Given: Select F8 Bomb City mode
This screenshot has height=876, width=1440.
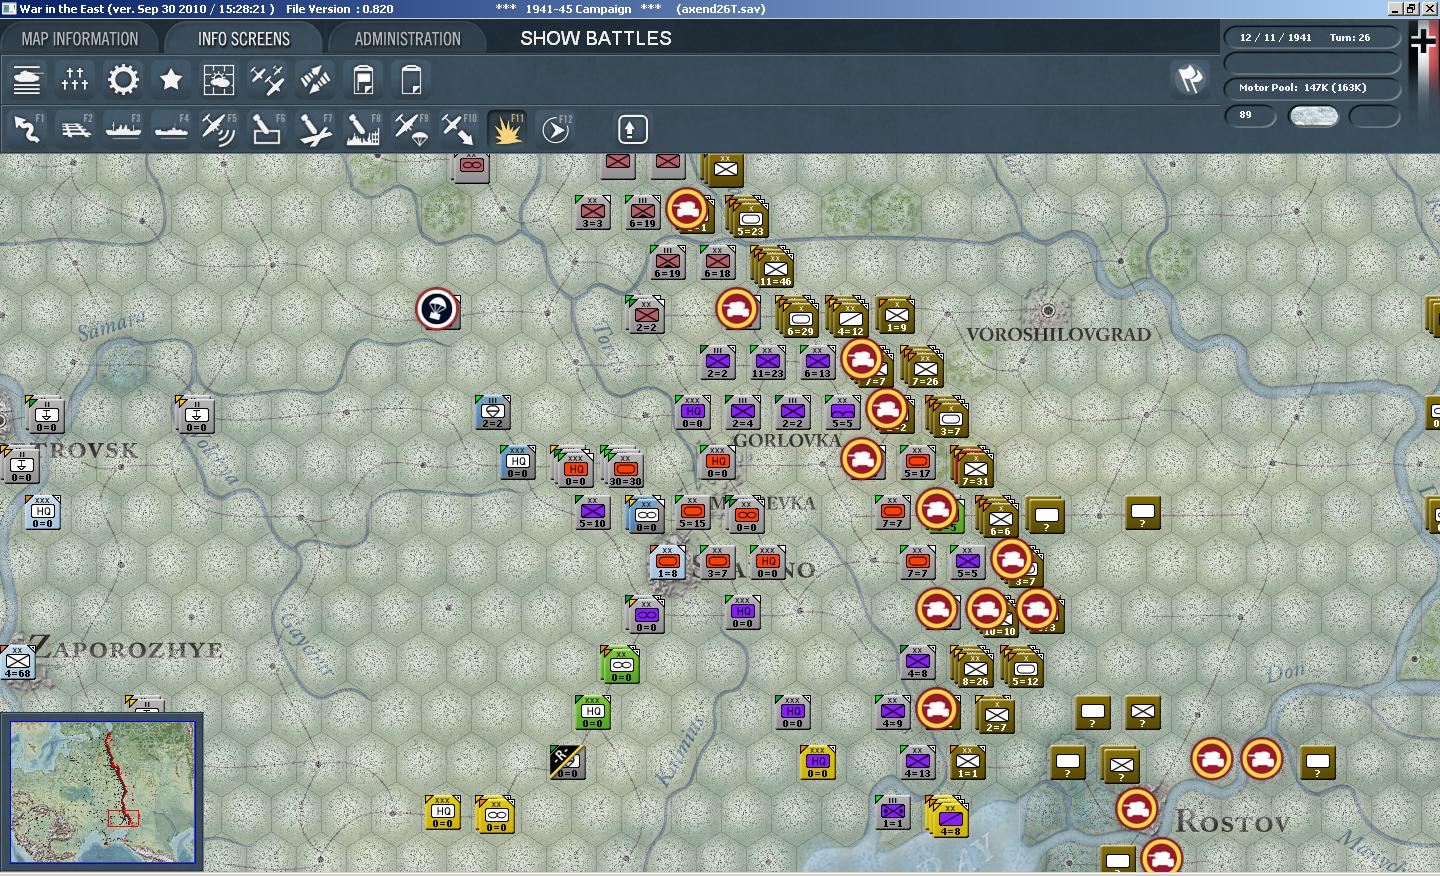Looking at the screenshot, I should (x=363, y=129).
